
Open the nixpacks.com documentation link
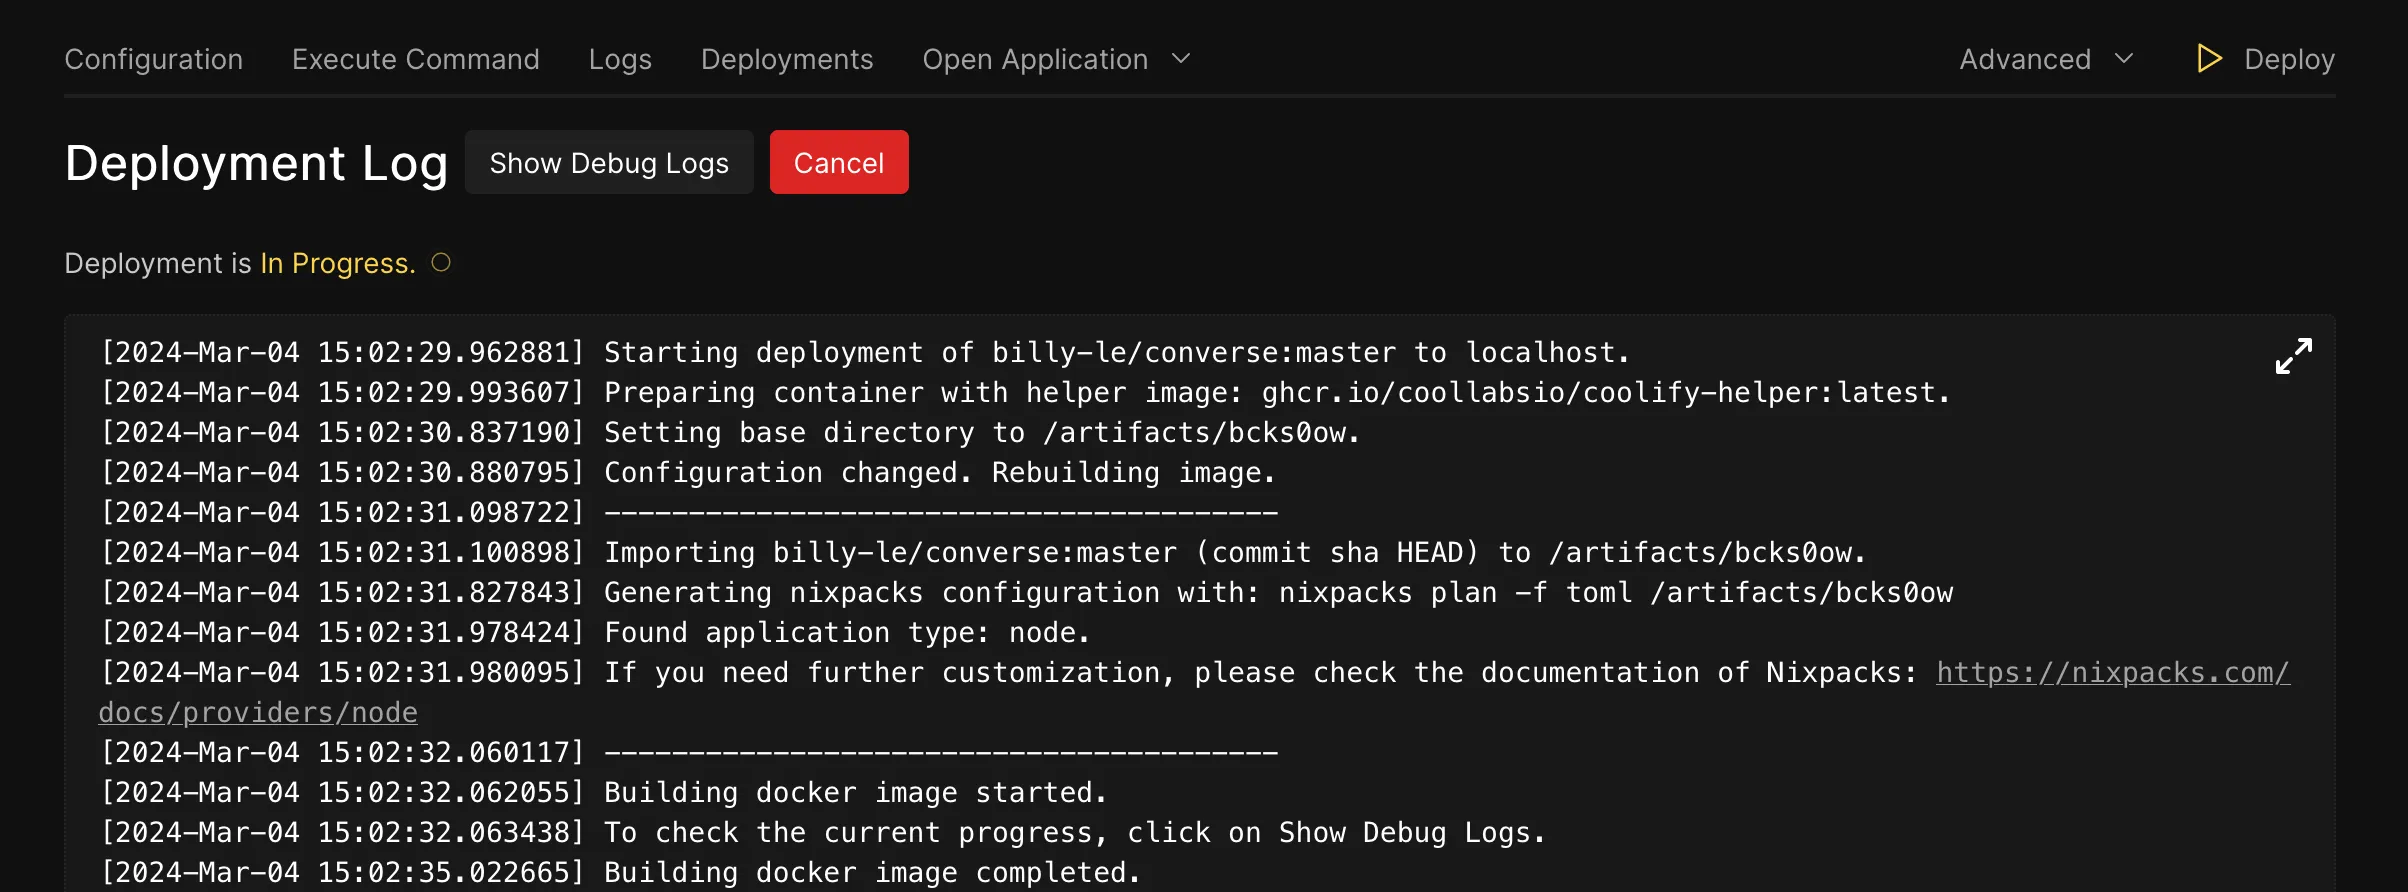2113,673
